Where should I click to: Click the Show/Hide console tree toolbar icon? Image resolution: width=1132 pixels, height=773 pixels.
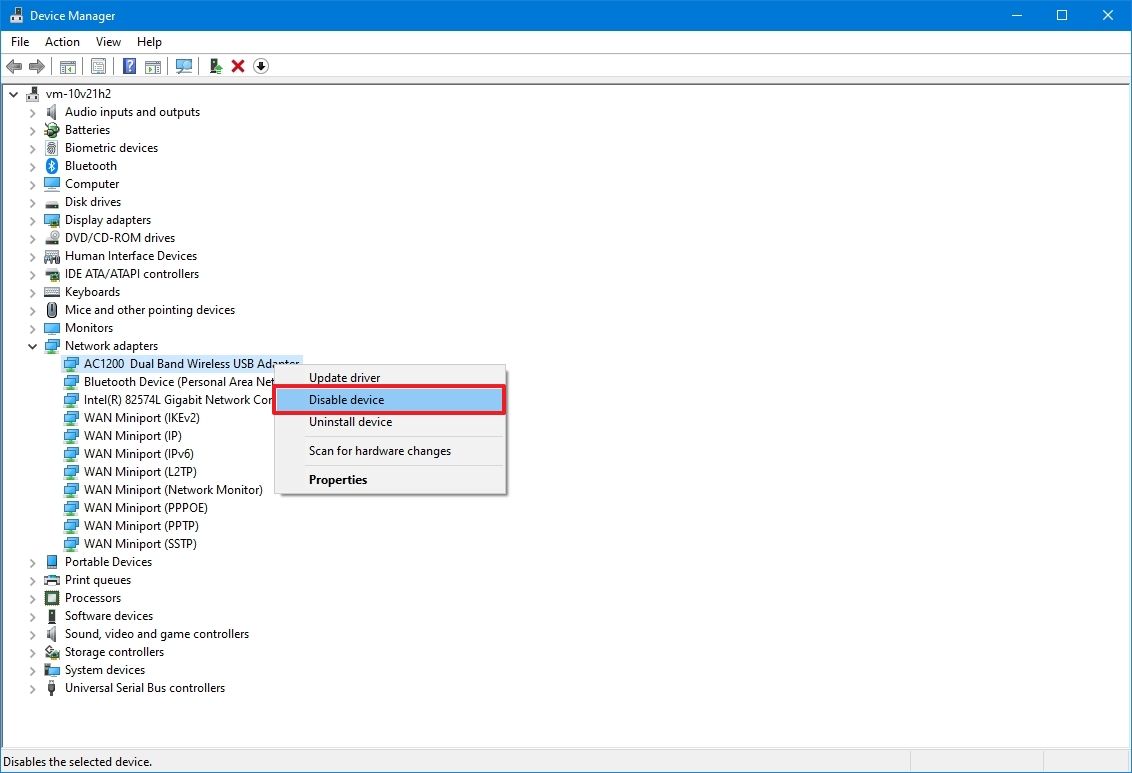[x=67, y=66]
